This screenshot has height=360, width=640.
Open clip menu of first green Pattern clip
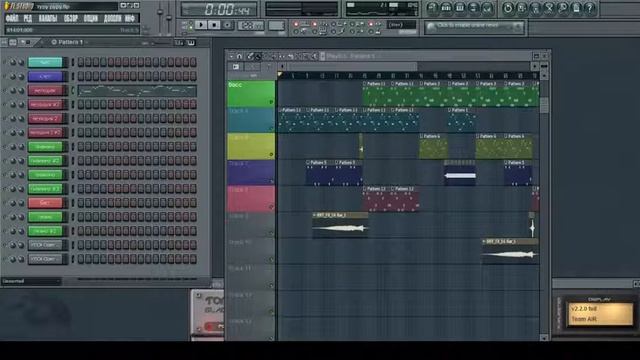(364, 84)
